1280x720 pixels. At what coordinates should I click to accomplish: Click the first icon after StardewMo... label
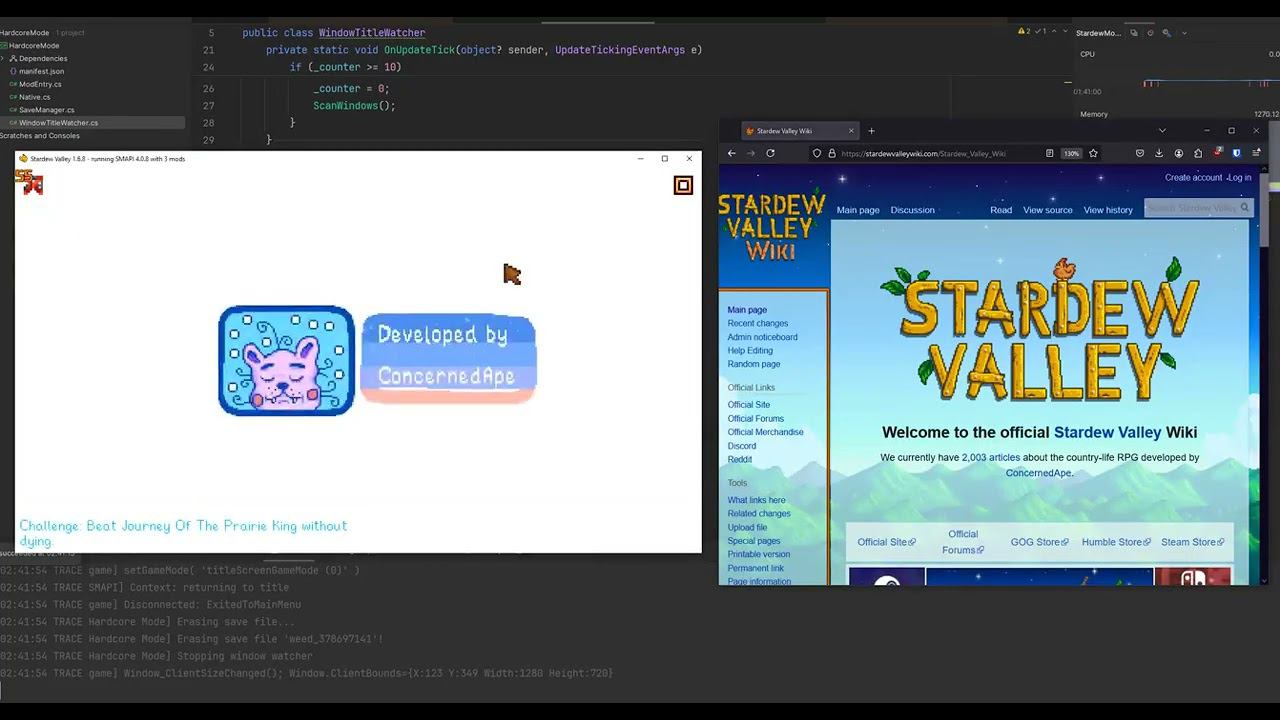(1133, 33)
